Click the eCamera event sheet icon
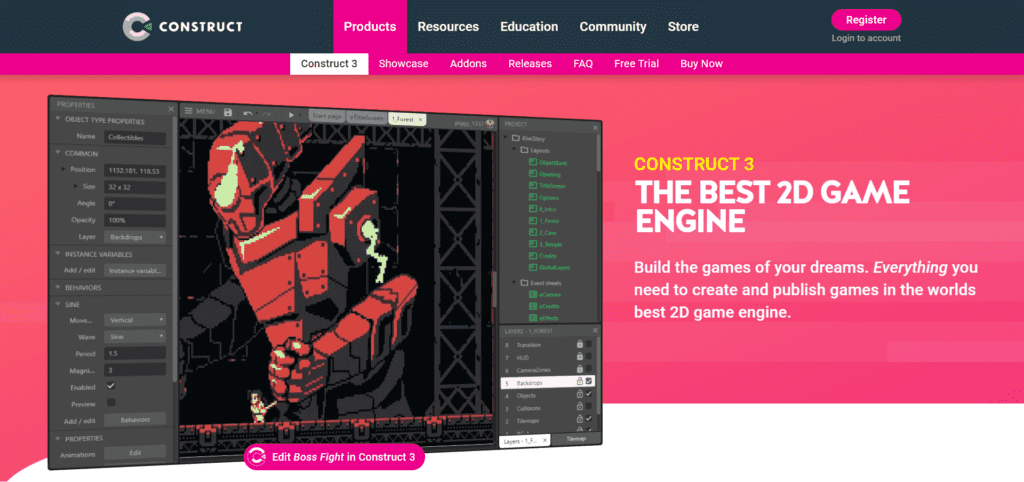 [x=532, y=295]
